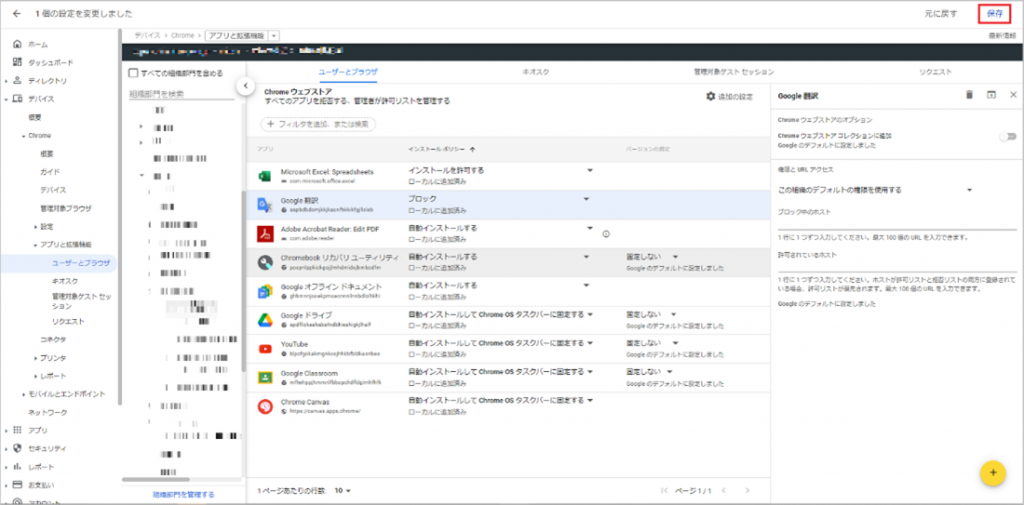Click Chrome Canvas app icon
This screenshot has width=1024, height=505.
click(264, 406)
